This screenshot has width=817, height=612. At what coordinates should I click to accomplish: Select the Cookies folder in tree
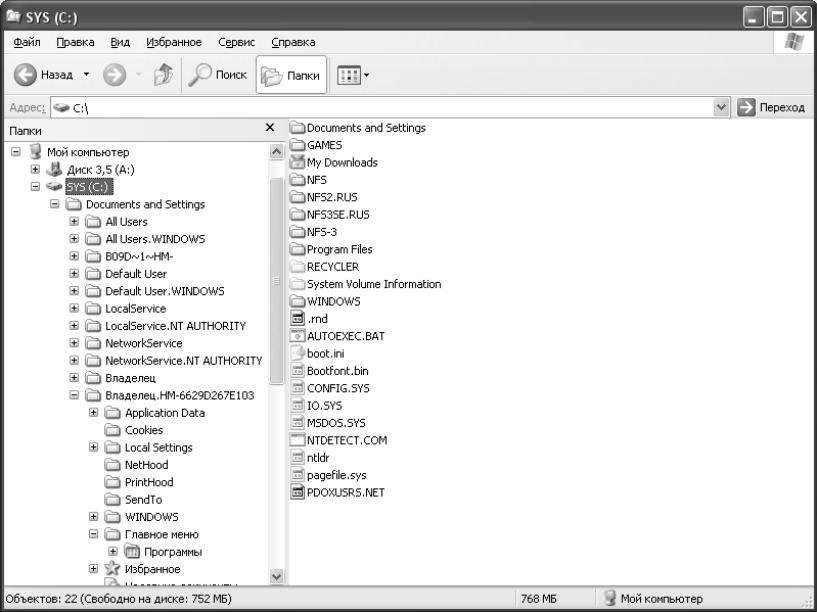coord(133,430)
